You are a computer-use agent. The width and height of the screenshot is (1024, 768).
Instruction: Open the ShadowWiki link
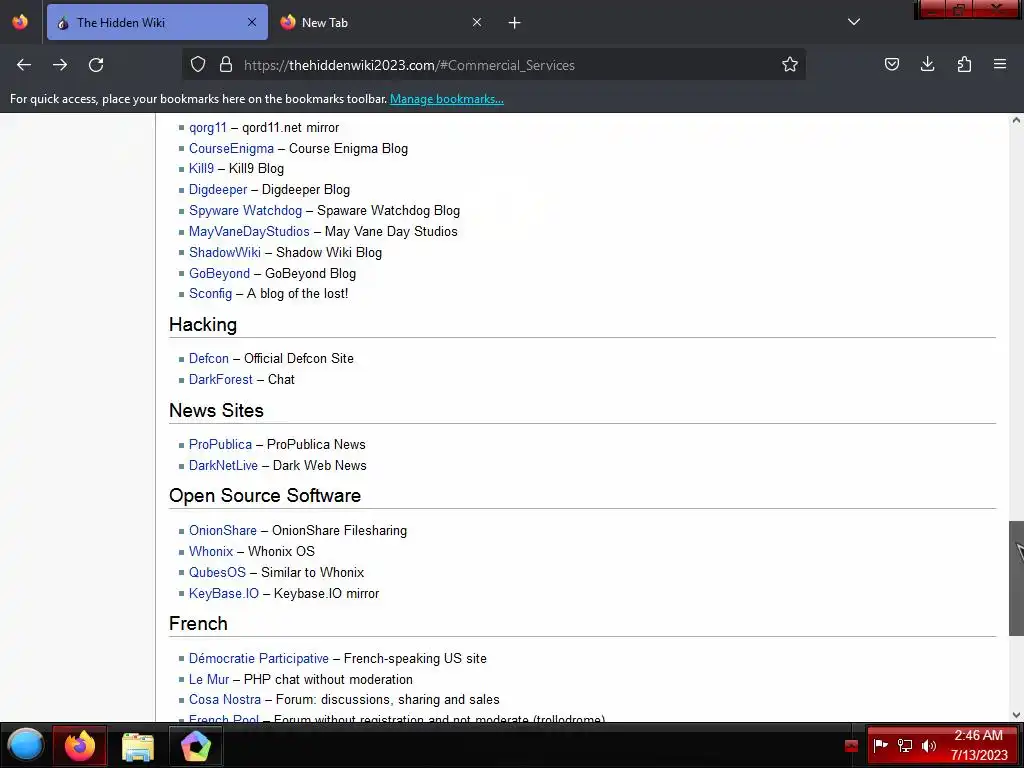(x=225, y=252)
